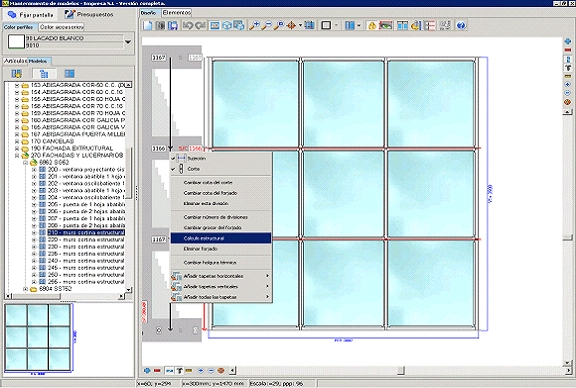Open Añadir tapetas horizontales submenu
576x388 pixels.
click(221, 276)
